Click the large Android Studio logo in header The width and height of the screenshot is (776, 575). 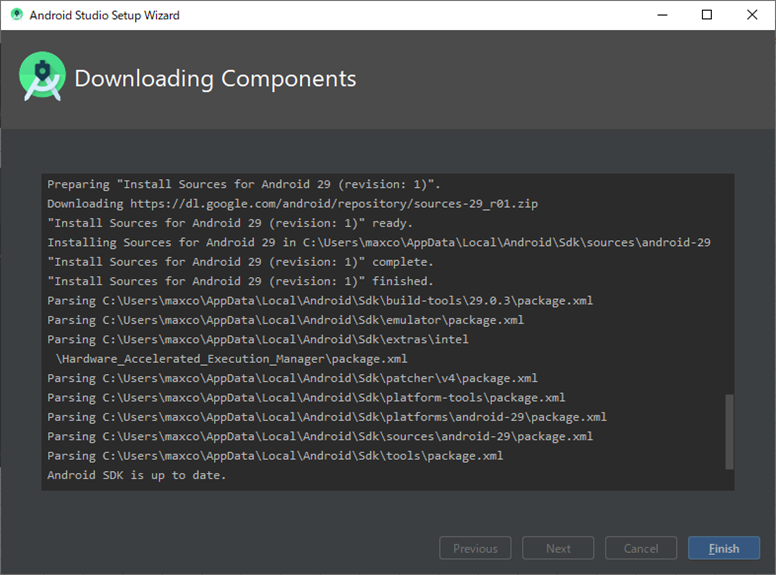tap(42, 76)
